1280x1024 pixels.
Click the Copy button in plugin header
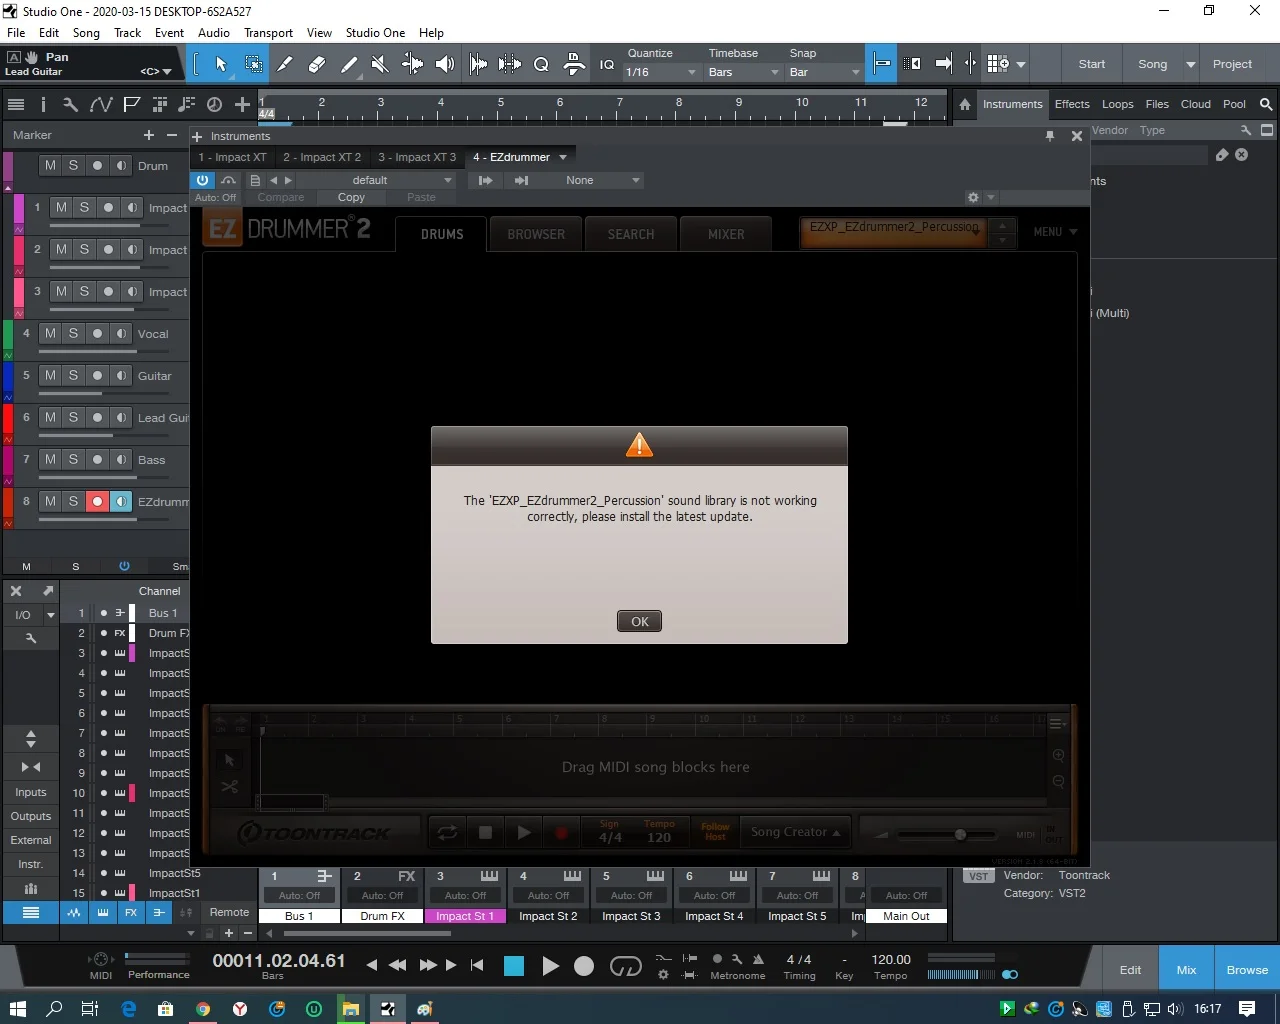pyautogui.click(x=351, y=197)
